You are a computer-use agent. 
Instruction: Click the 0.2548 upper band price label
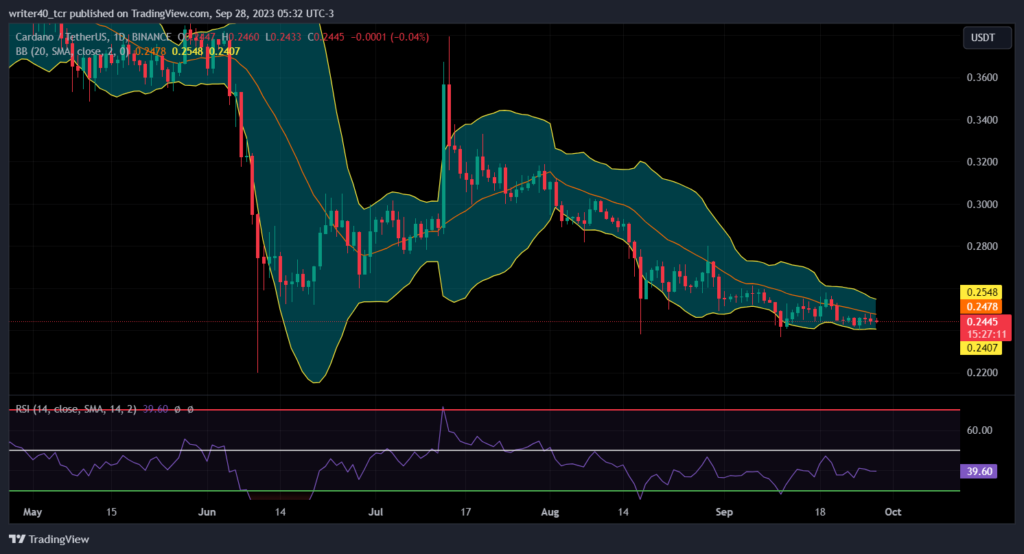982,292
